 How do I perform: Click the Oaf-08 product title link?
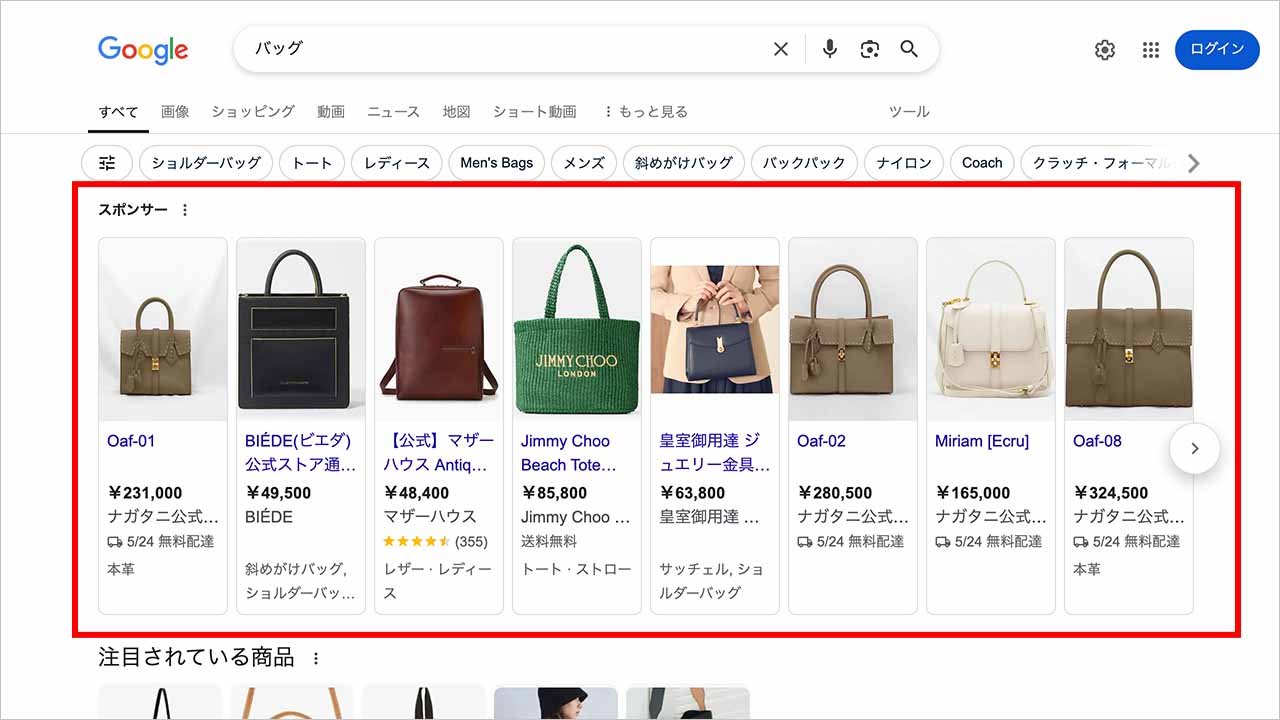click(1097, 441)
